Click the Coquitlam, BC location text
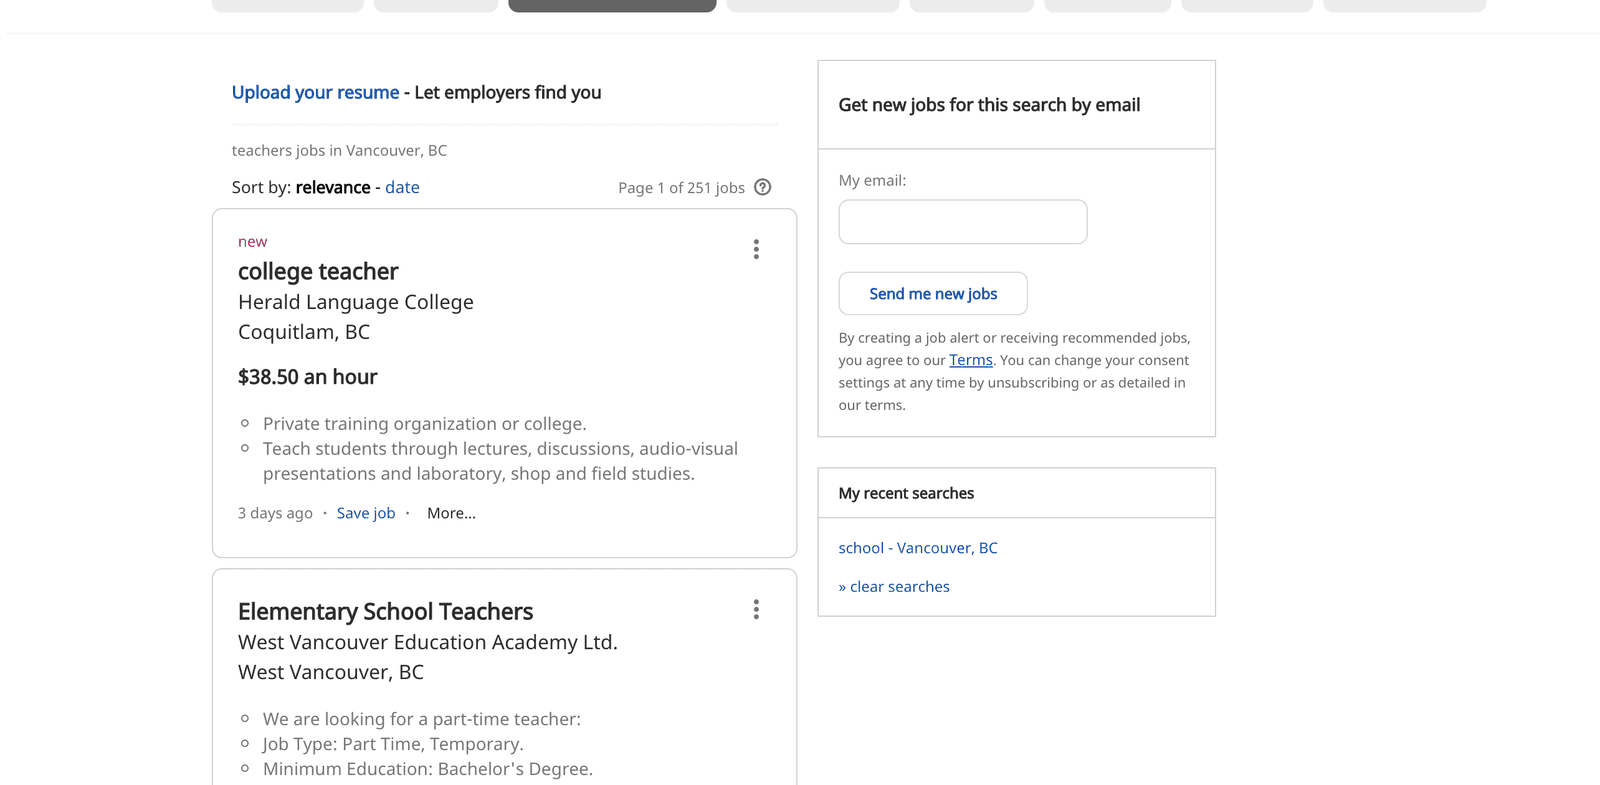Viewport: 1600px width, 785px height. click(x=304, y=332)
